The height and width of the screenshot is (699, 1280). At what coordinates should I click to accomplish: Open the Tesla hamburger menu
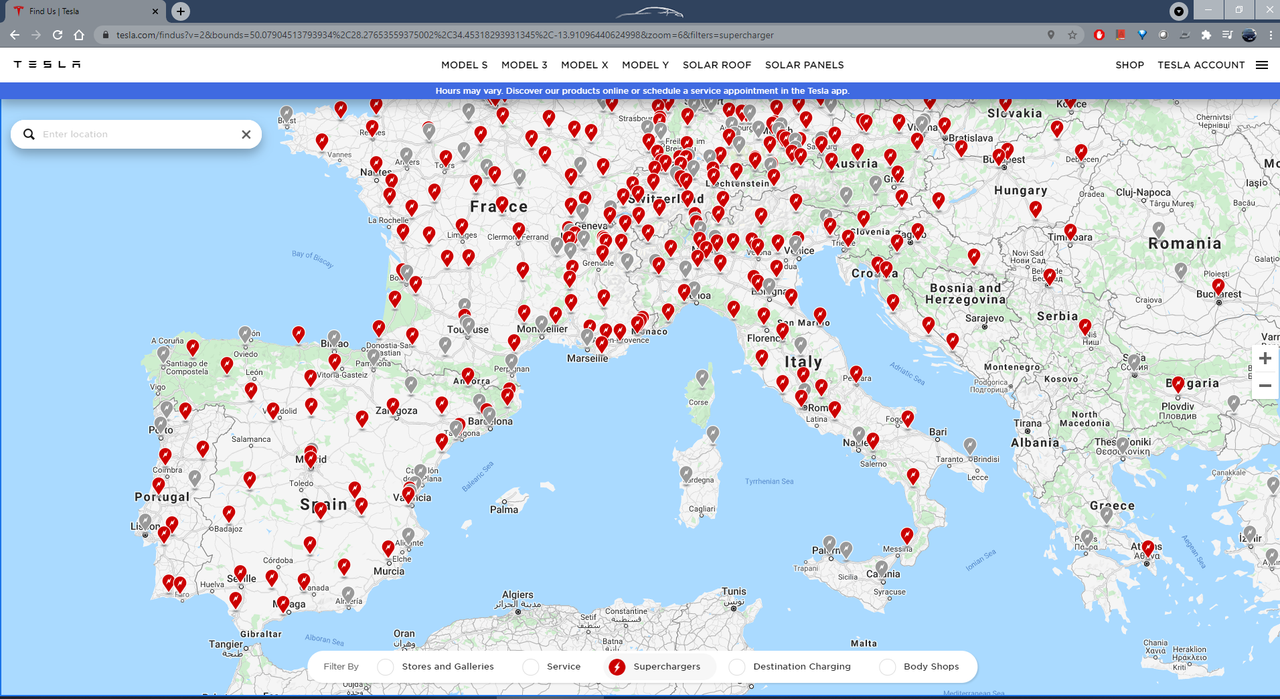click(1262, 65)
